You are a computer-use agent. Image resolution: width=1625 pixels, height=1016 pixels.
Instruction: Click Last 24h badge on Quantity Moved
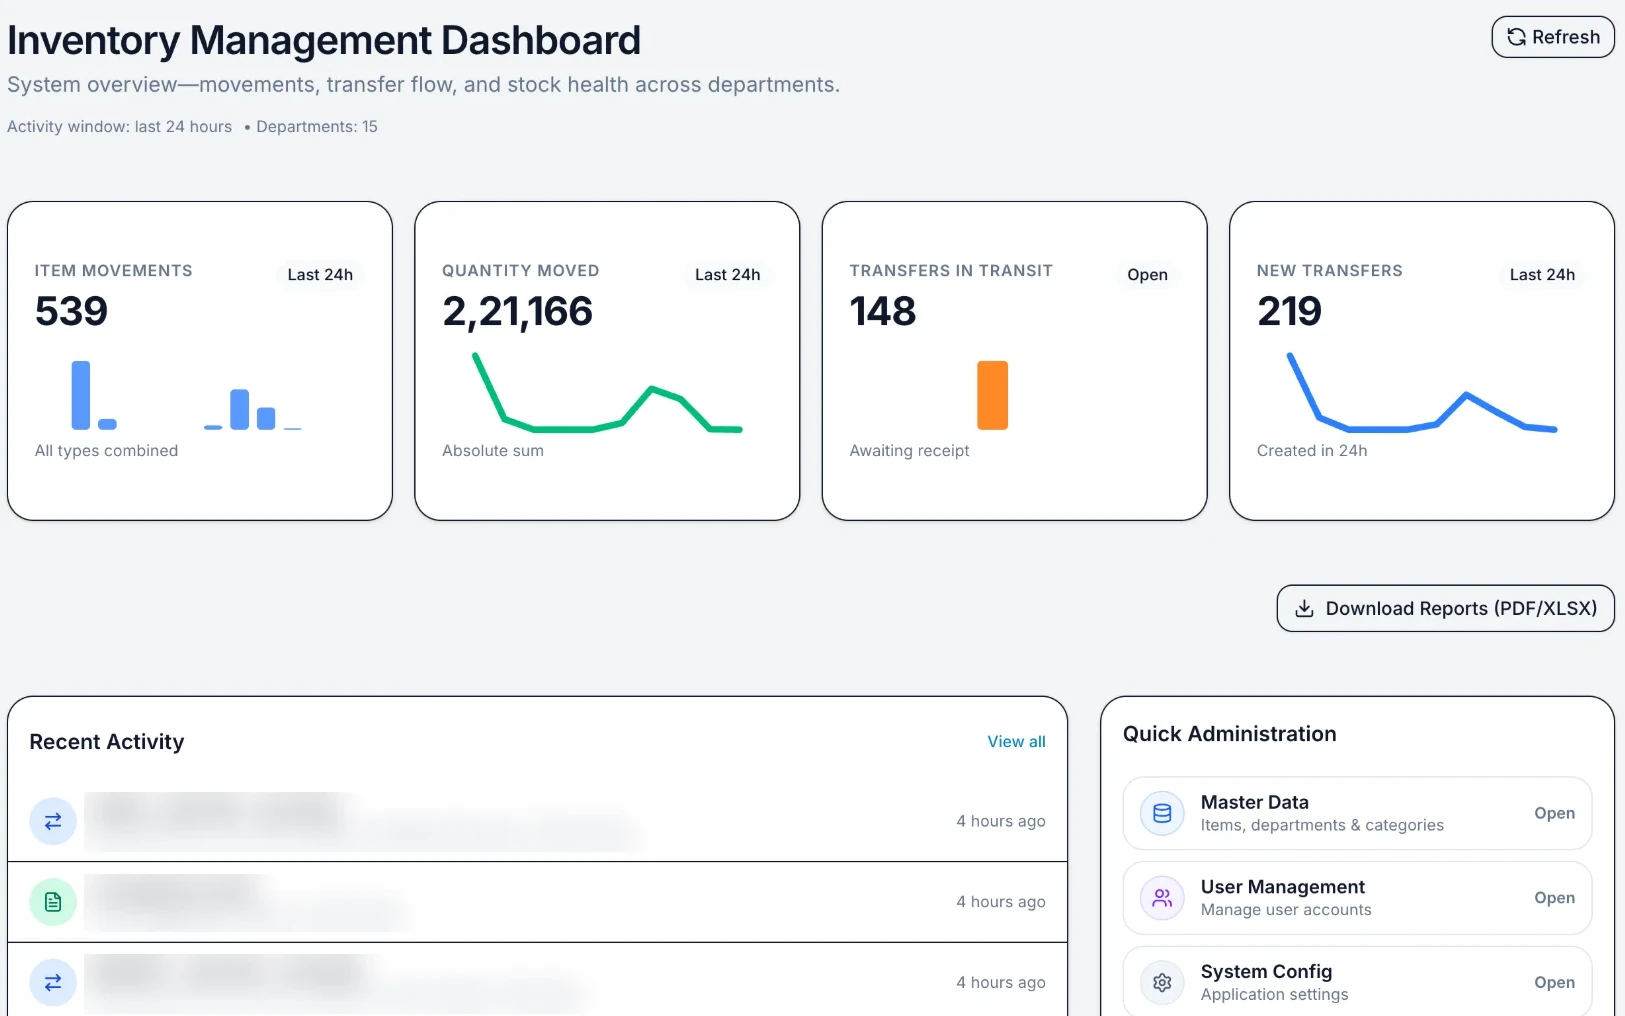tap(727, 274)
